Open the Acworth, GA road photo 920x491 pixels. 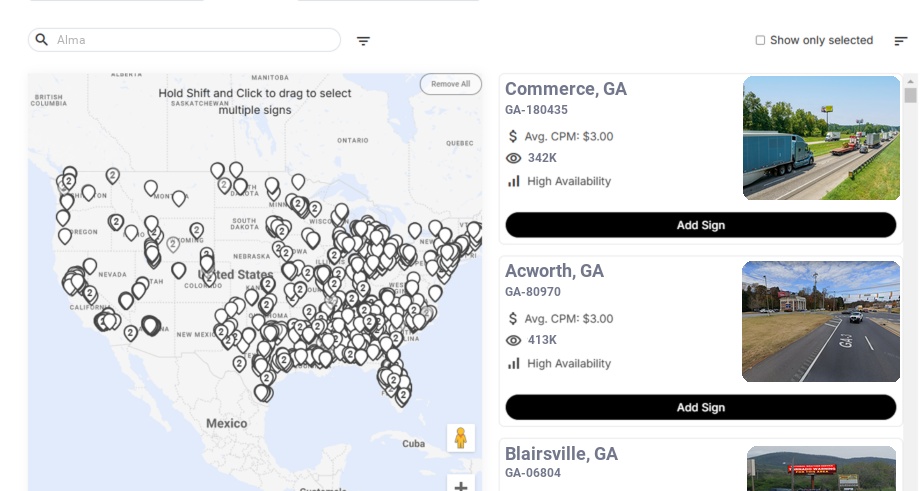(x=821, y=321)
